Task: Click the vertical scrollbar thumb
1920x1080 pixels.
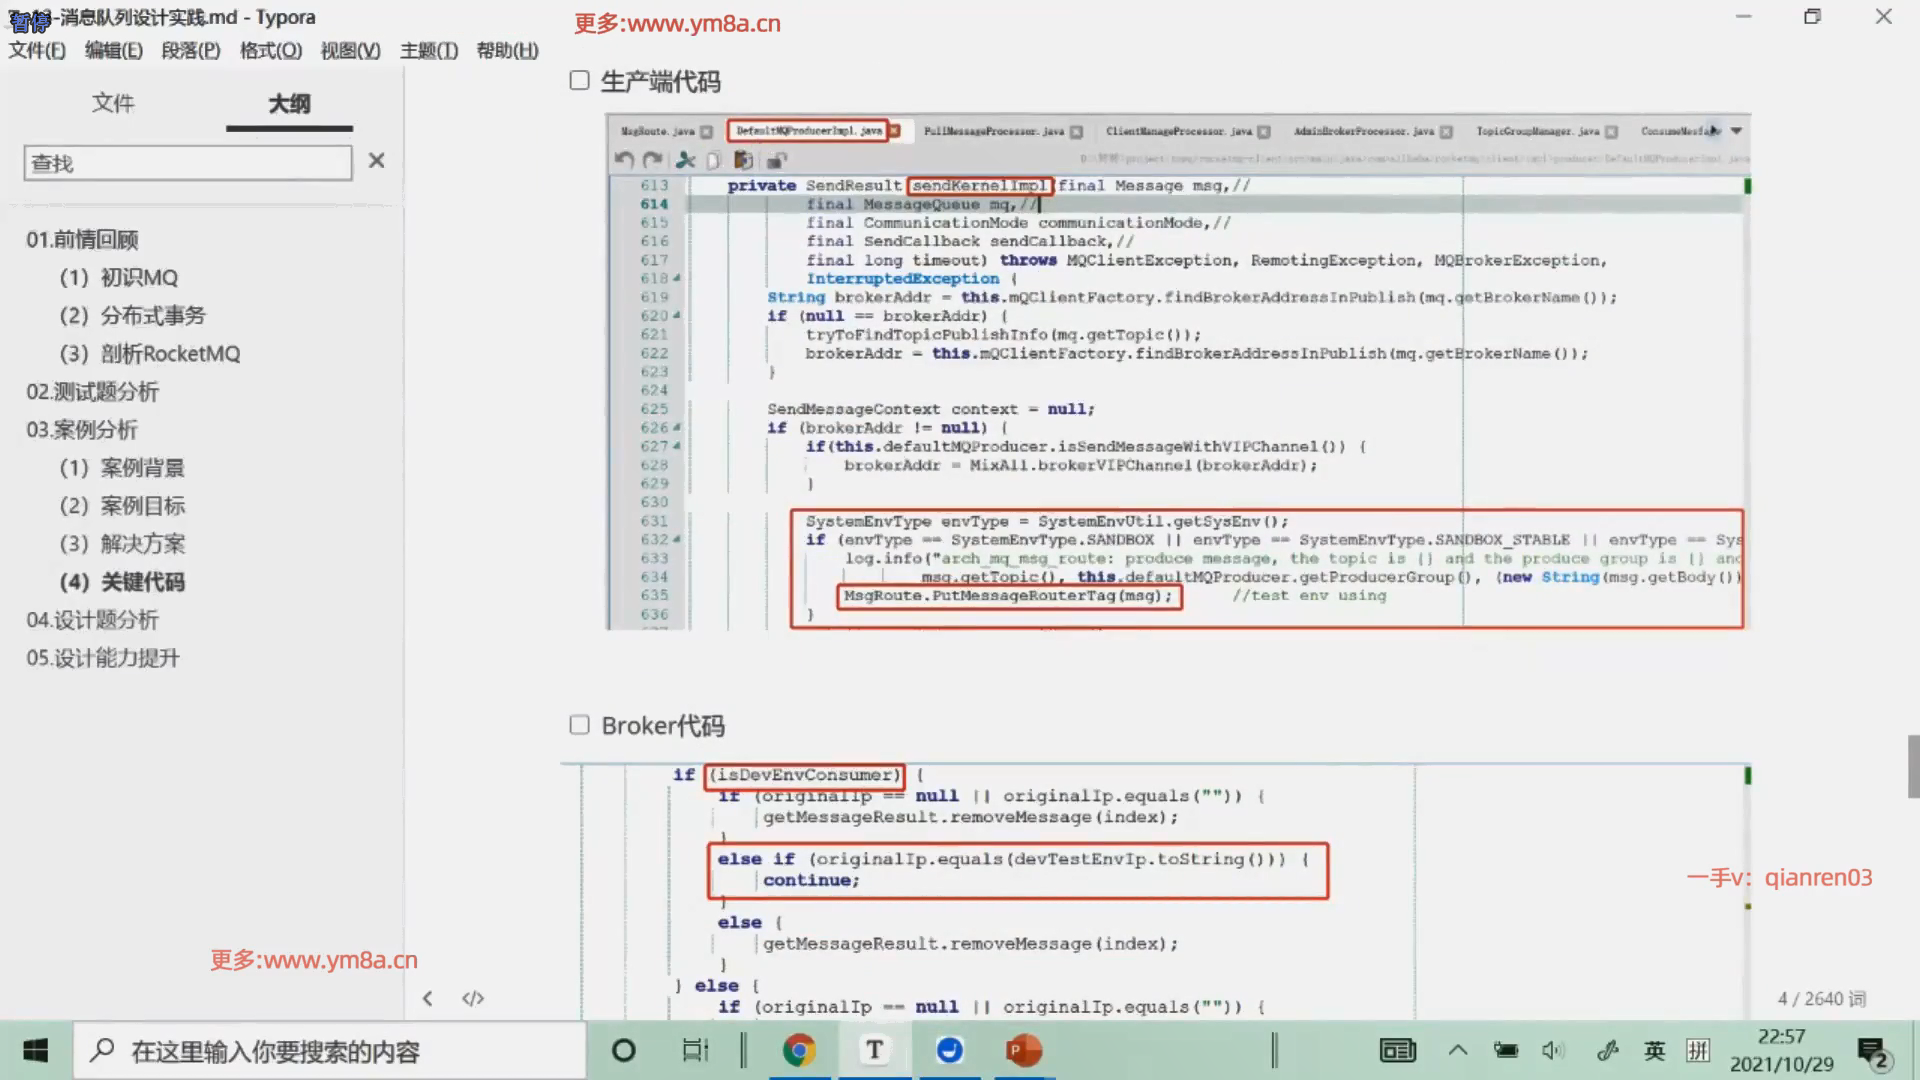Action: click(1913, 766)
